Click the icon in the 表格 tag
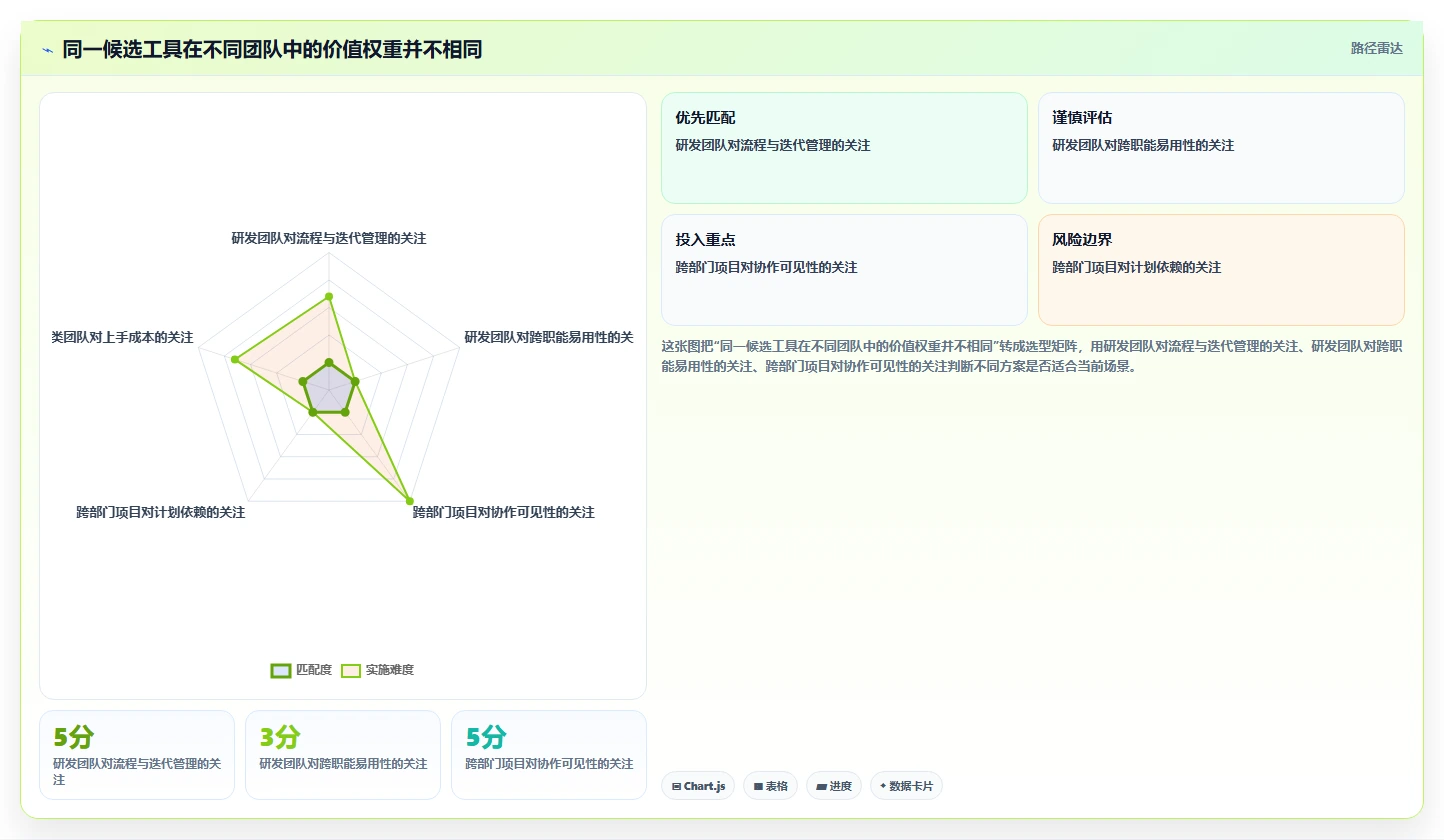 [758, 786]
